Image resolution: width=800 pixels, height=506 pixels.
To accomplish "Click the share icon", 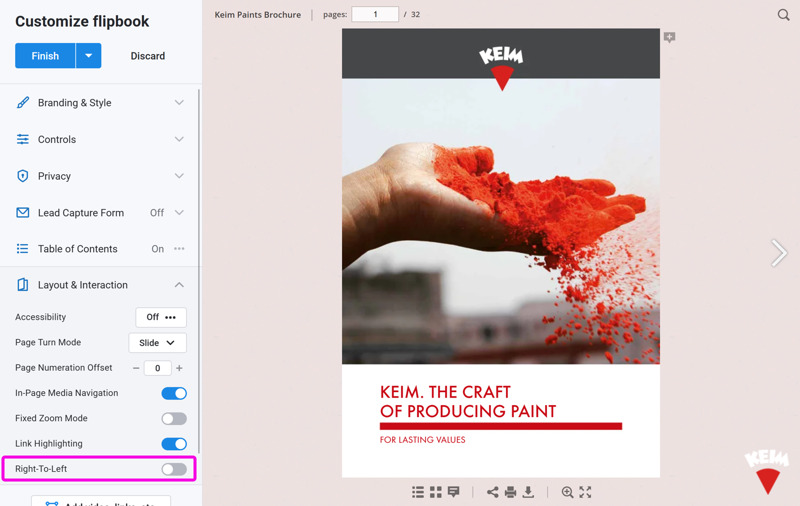I will tap(492, 492).
